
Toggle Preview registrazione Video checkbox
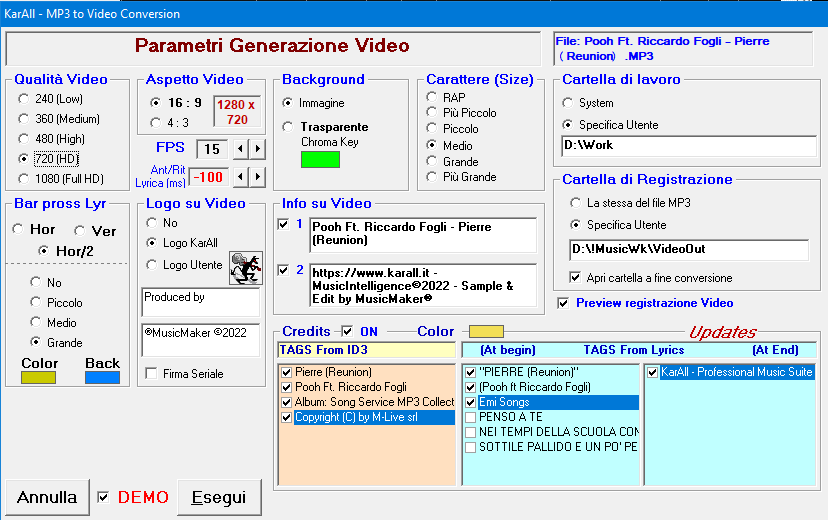point(563,304)
